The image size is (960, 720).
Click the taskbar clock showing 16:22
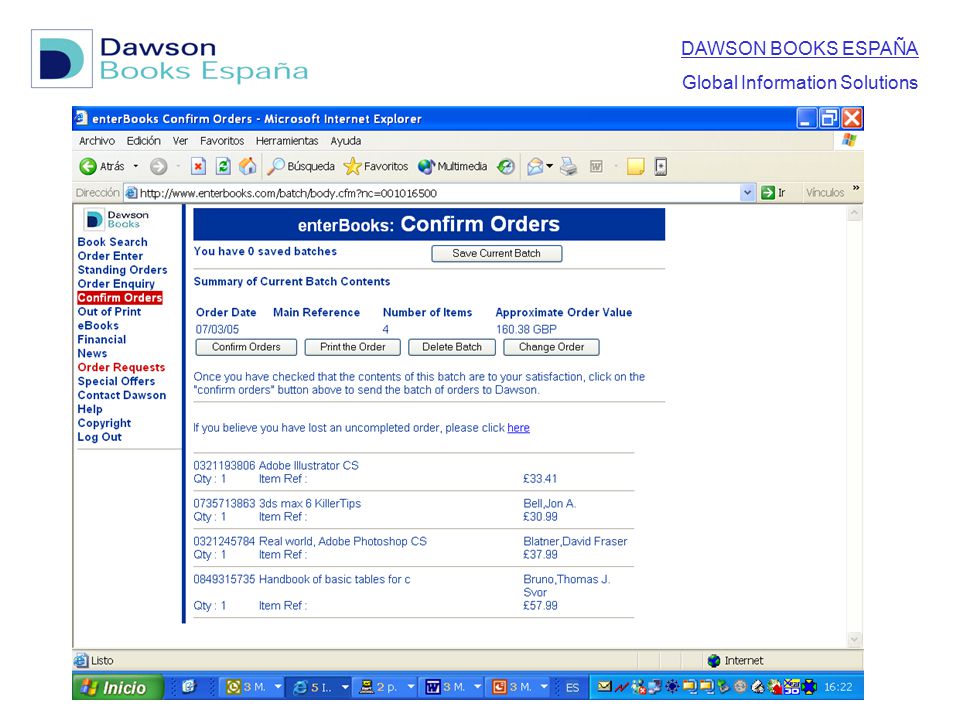(x=838, y=687)
